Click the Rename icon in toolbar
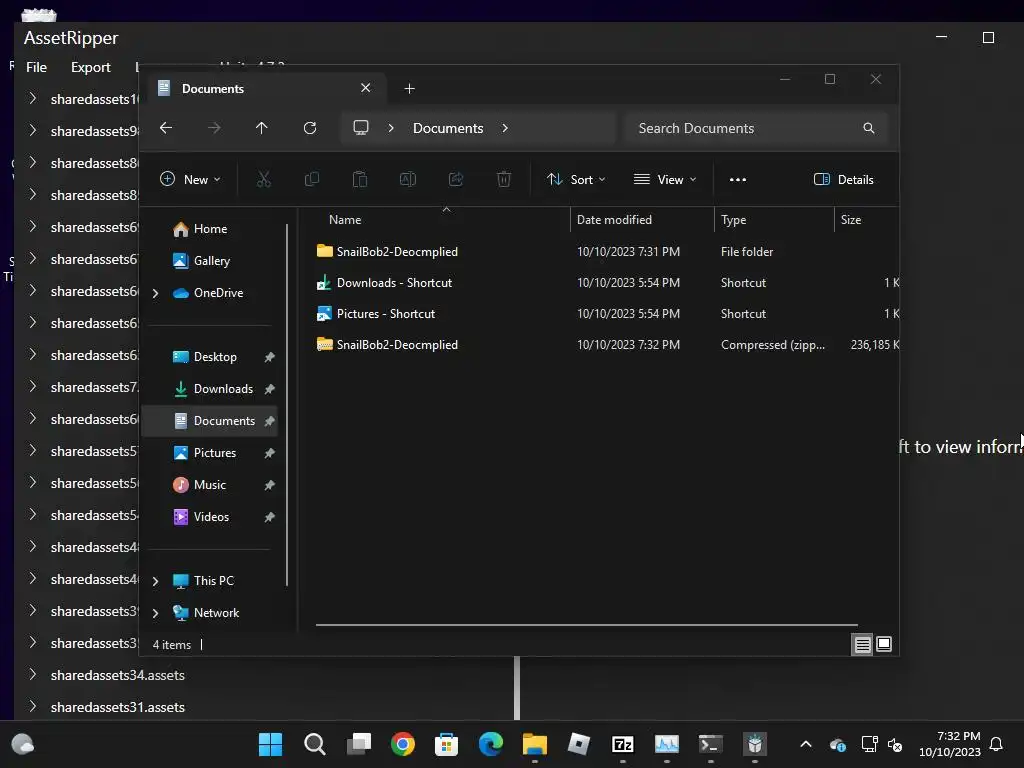The width and height of the screenshot is (1024, 768). click(x=408, y=180)
